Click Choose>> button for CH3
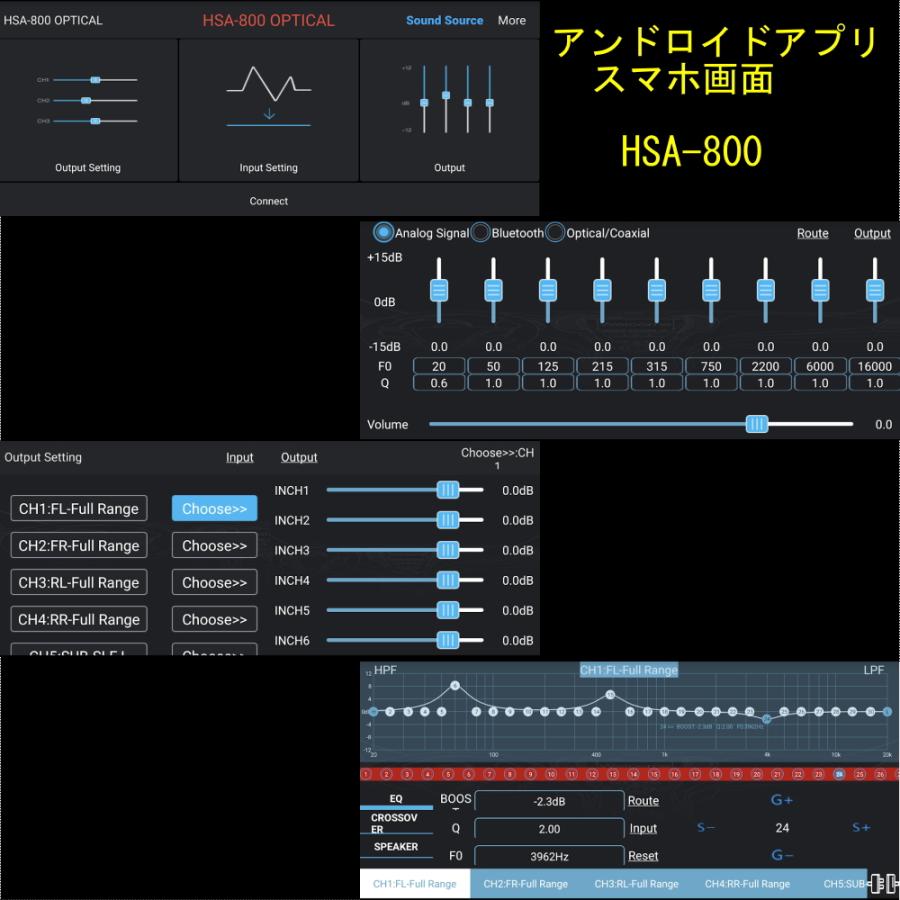Image resolution: width=900 pixels, height=900 pixels. coord(214,582)
